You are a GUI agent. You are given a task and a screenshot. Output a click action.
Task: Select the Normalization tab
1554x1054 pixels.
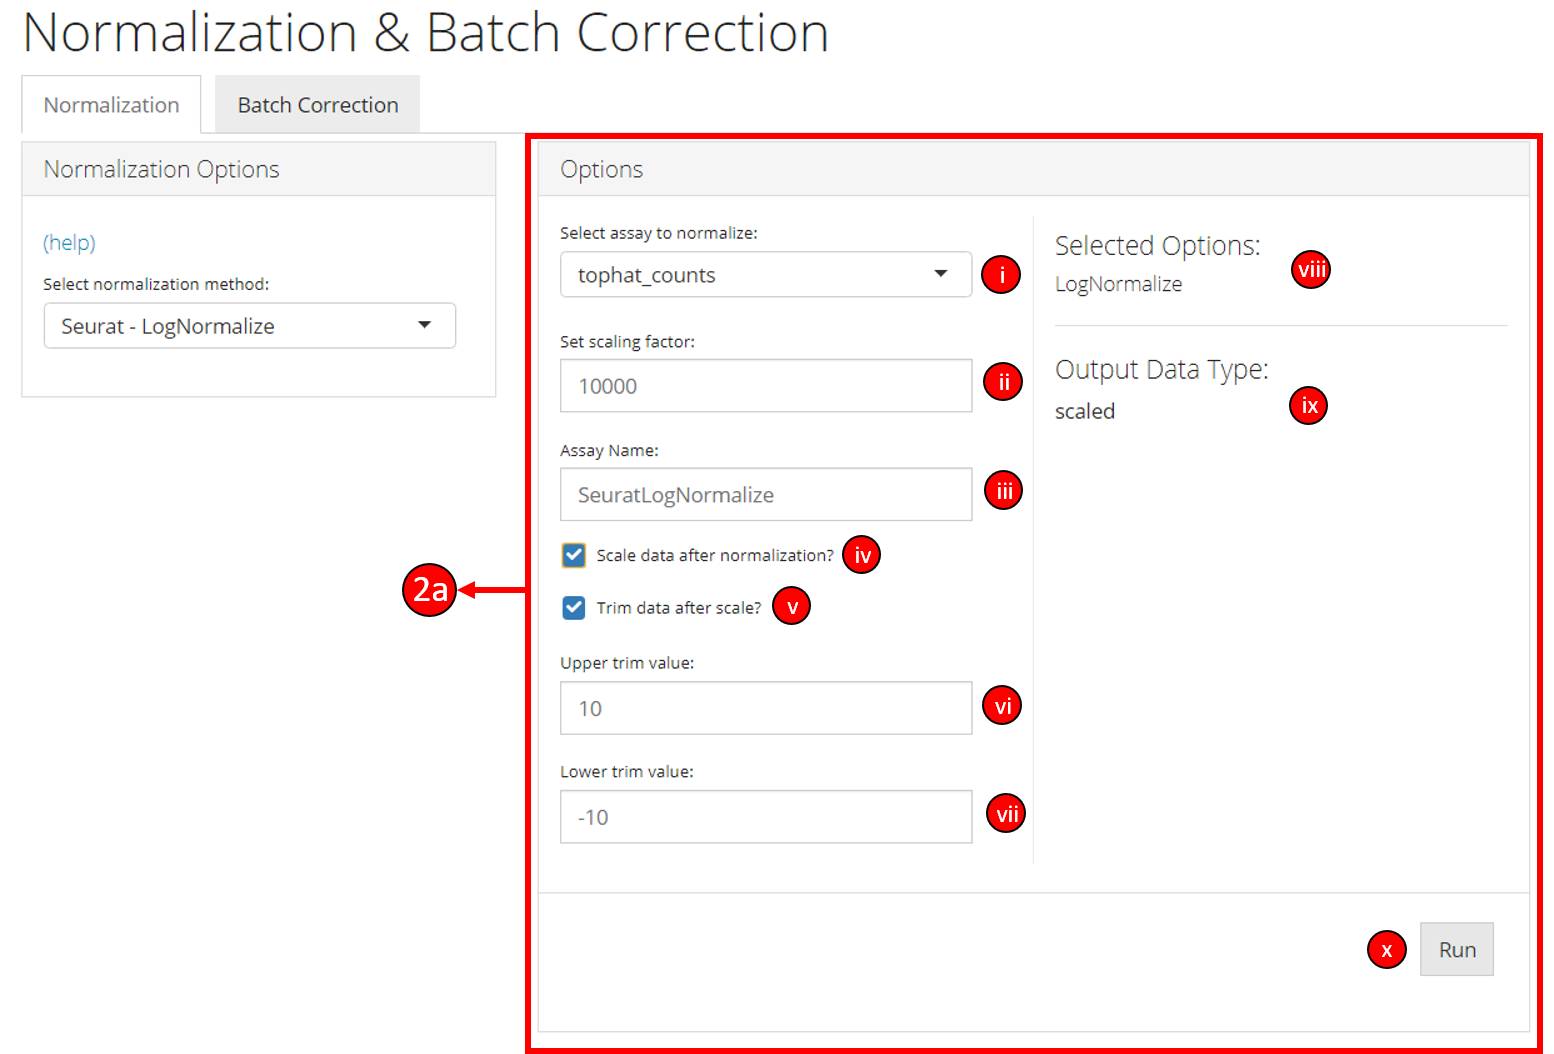click(111, 105)
